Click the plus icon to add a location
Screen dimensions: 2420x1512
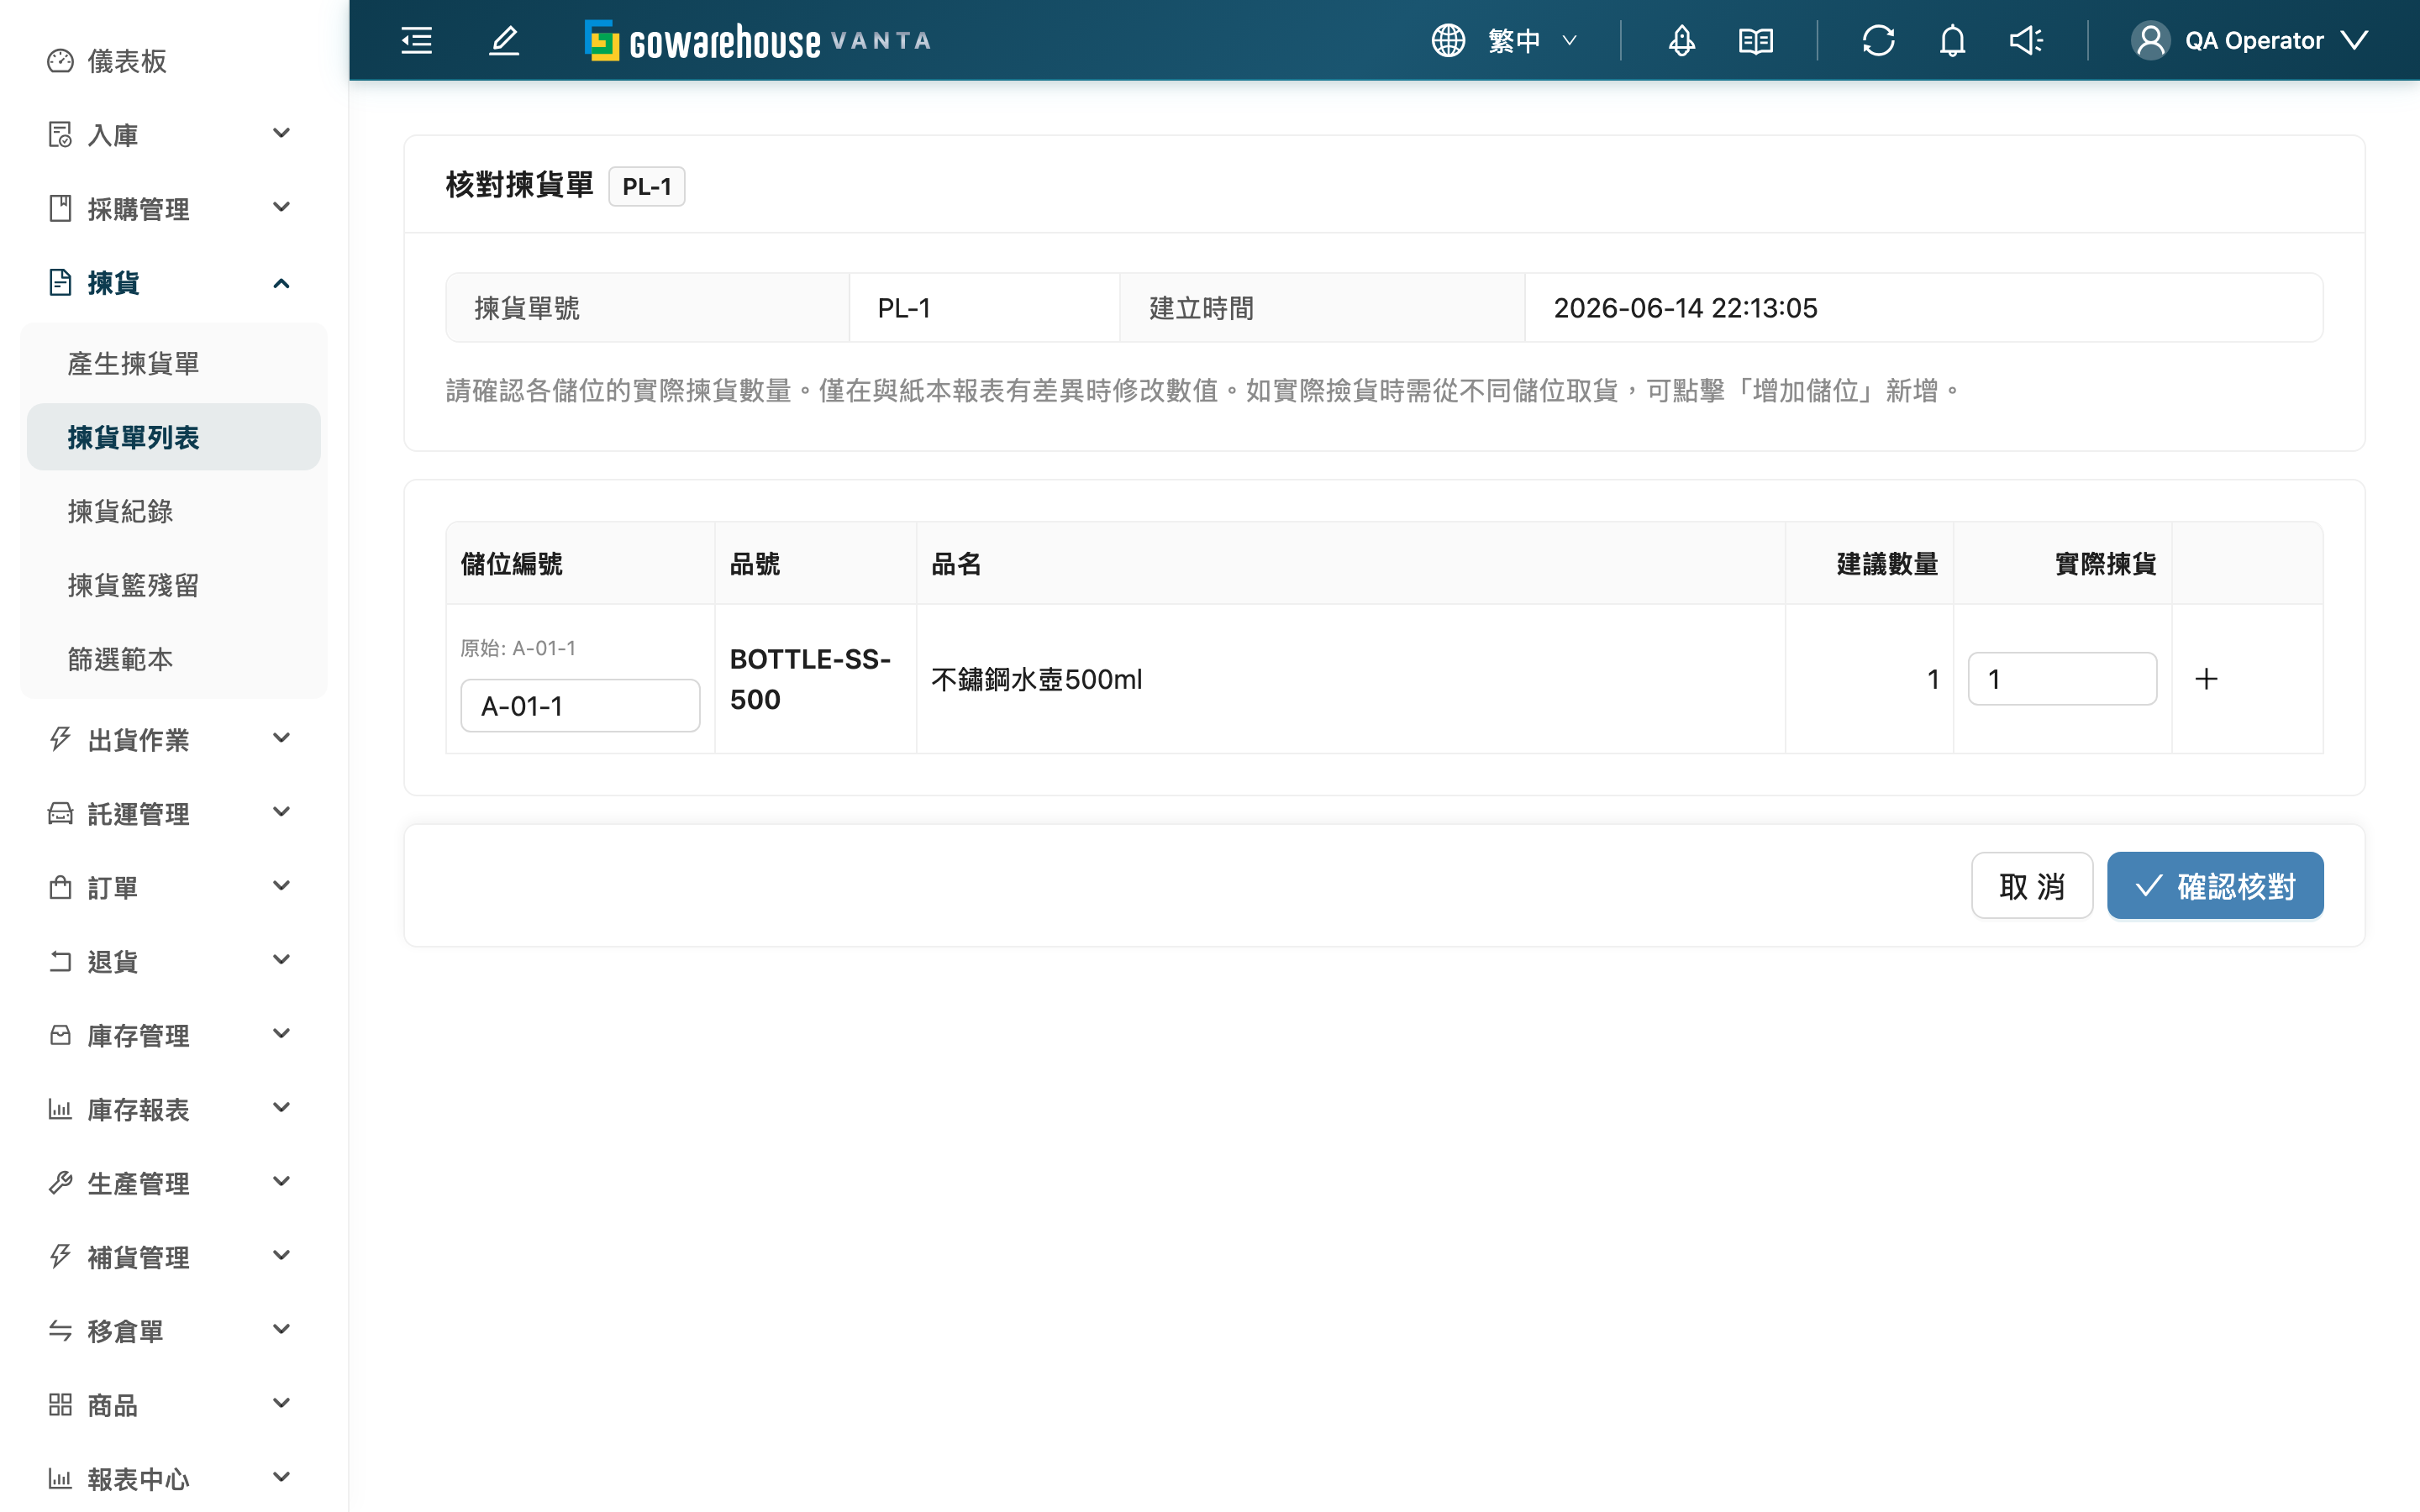[2206, 679]
